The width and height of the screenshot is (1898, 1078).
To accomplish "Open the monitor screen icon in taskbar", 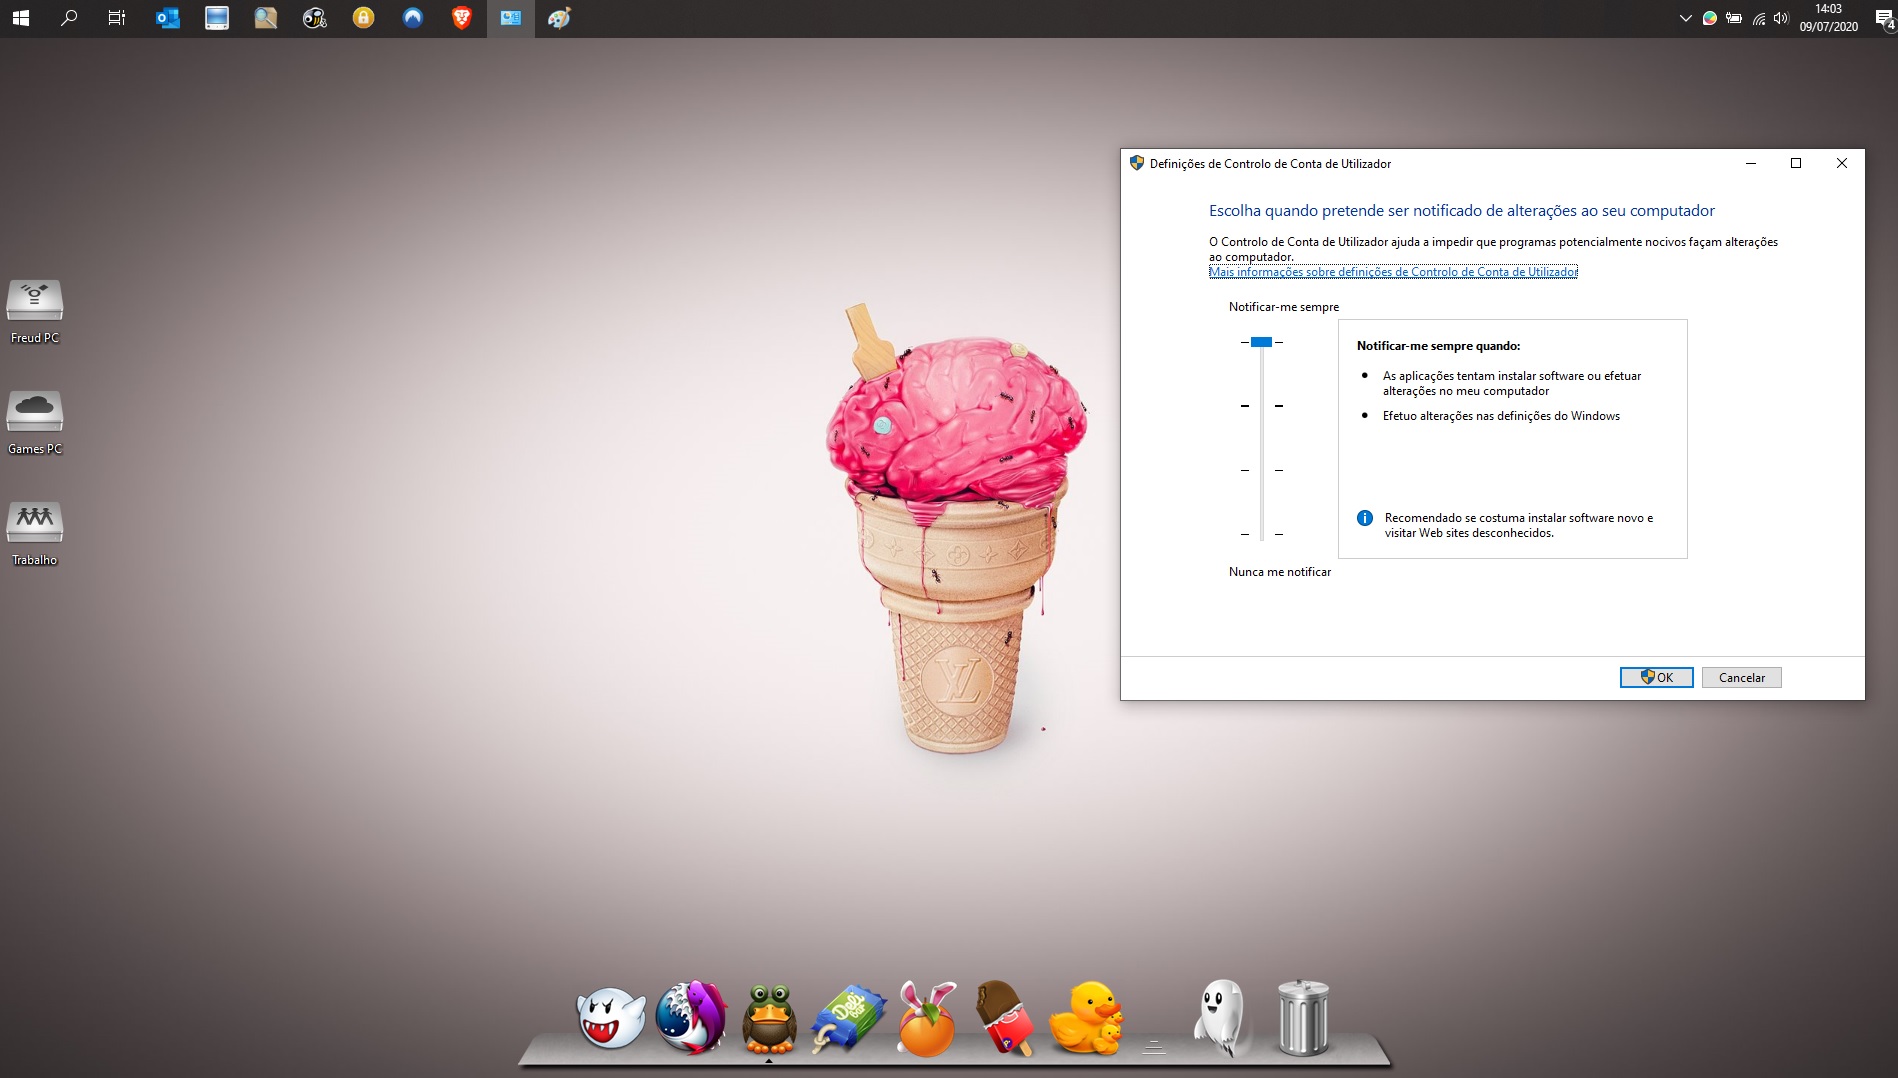I will pyautogui.click(x=216, y=18).
